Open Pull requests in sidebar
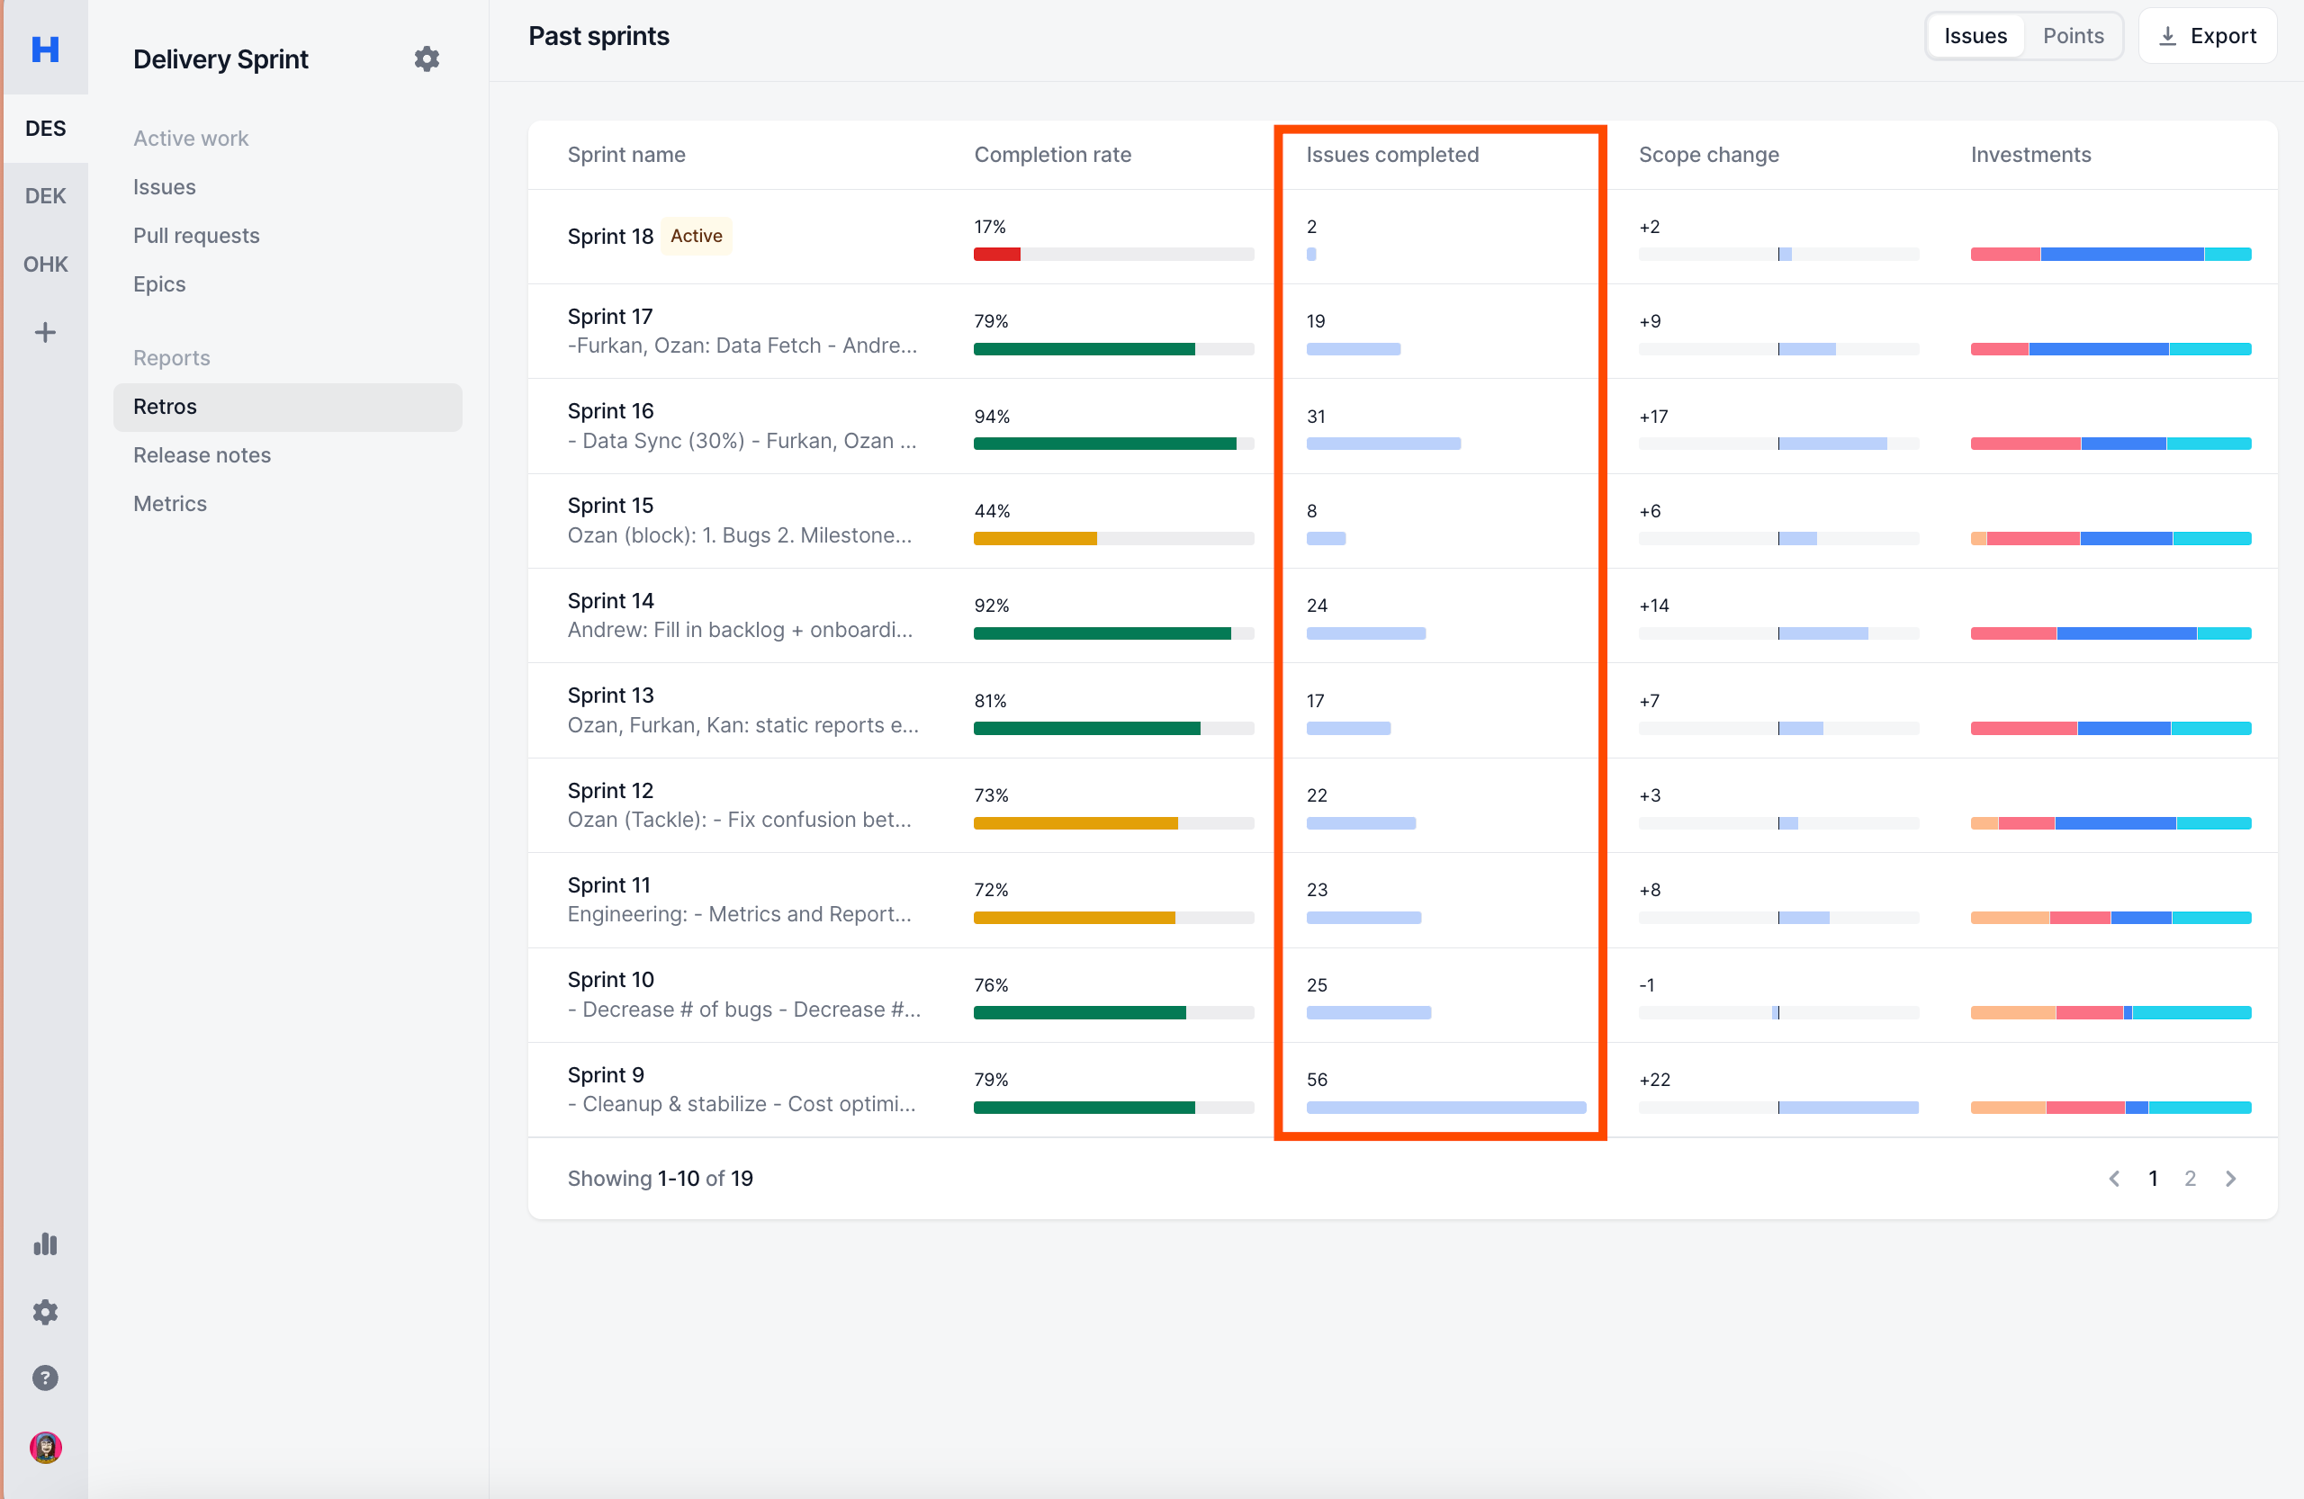Screen dimensions: 2304x1499 point(196,235)
